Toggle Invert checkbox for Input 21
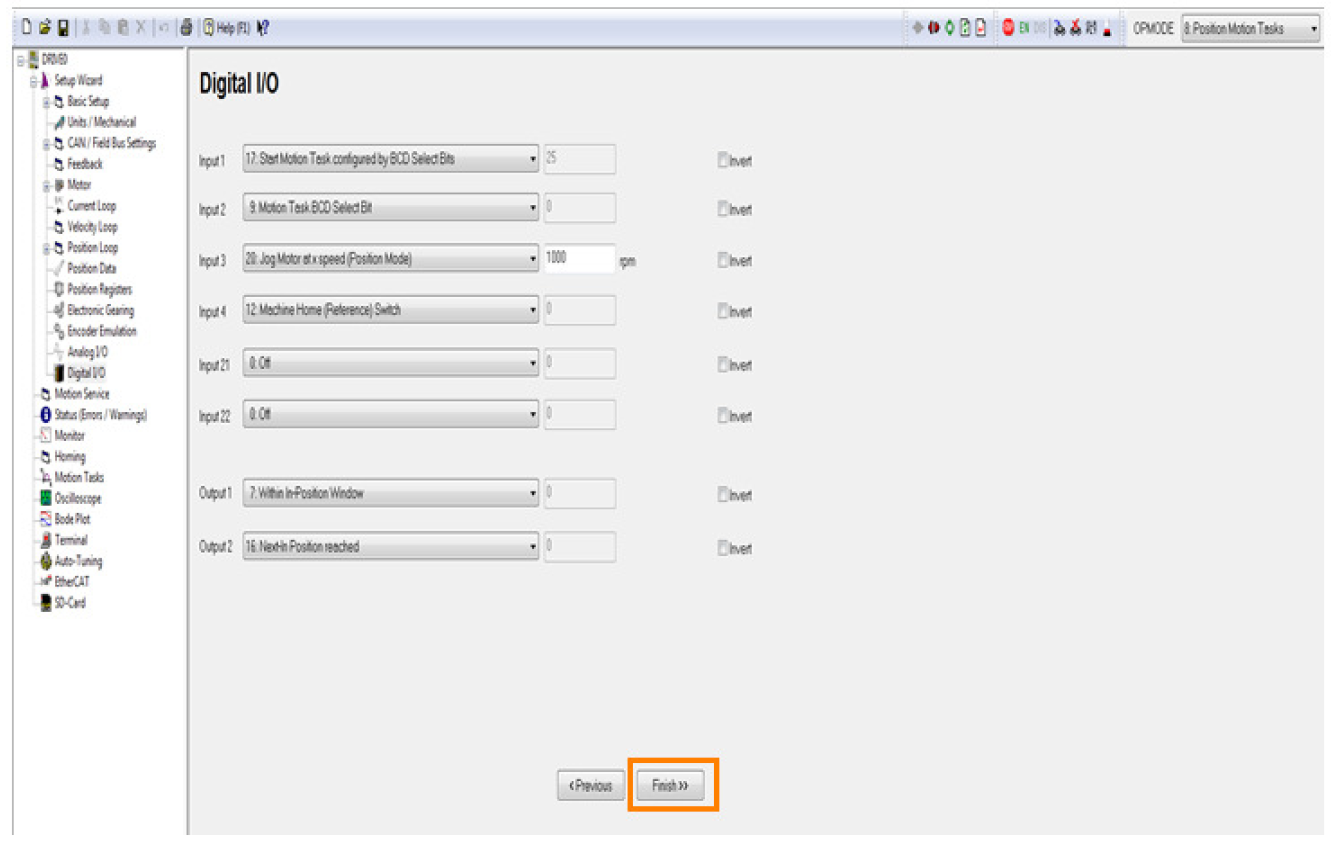 [722, 365]
